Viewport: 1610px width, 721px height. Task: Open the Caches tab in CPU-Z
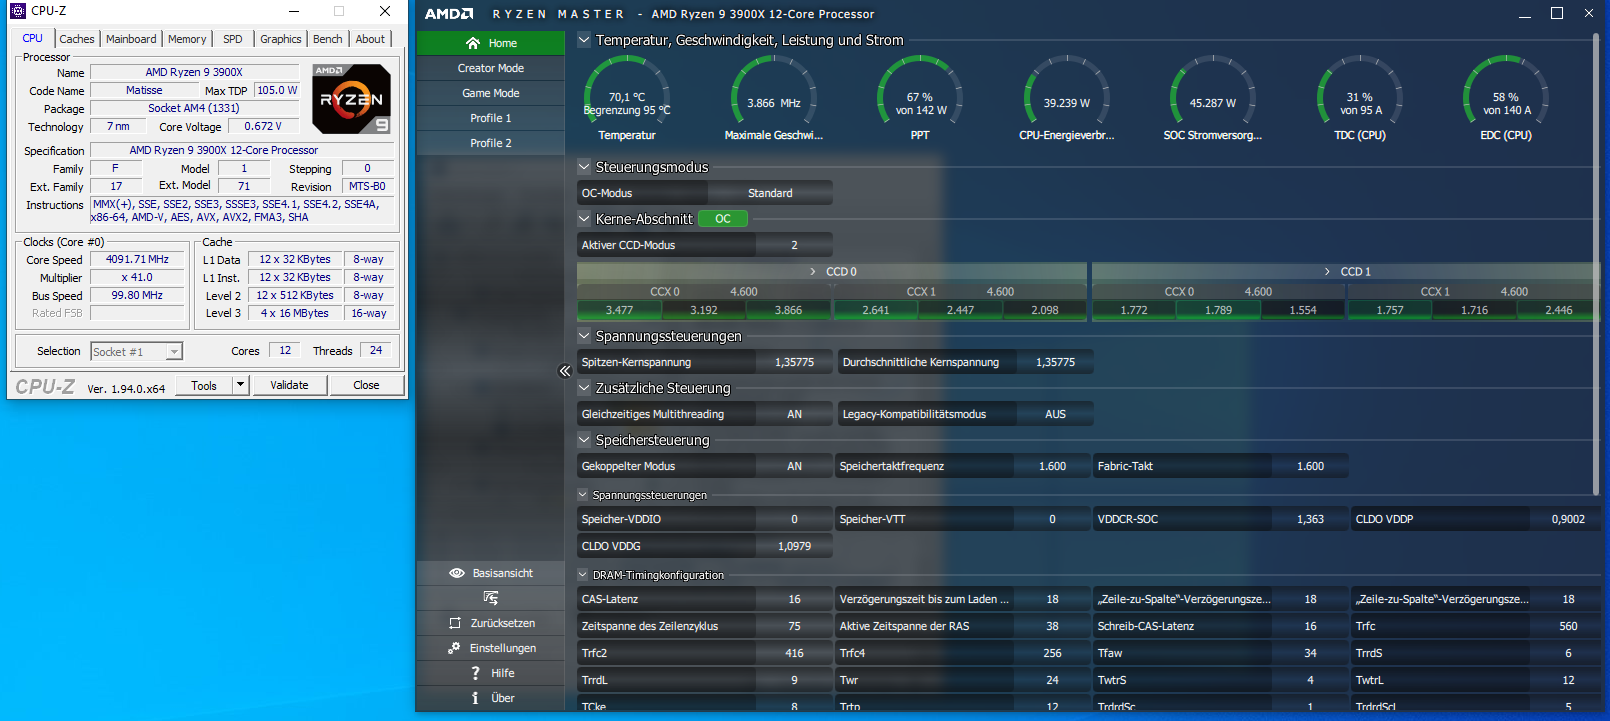tap(77, 39)
